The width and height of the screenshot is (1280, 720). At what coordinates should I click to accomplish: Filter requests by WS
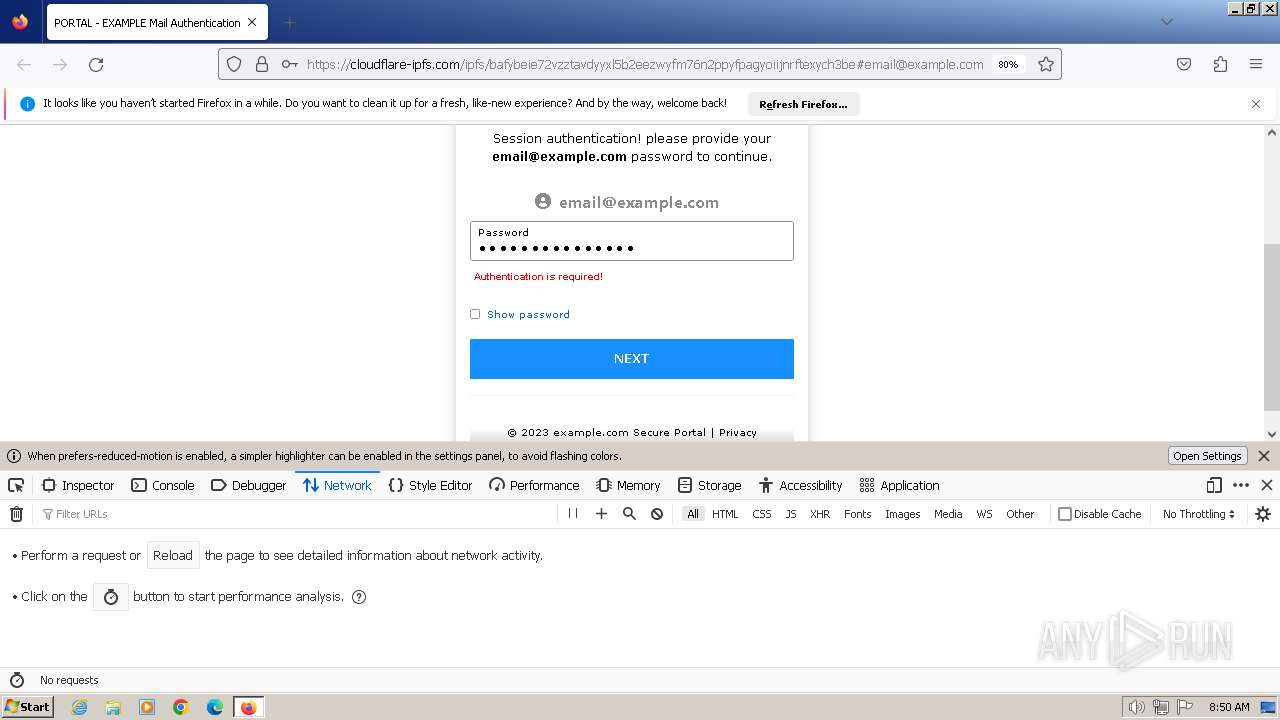click(x=984, y=514)
